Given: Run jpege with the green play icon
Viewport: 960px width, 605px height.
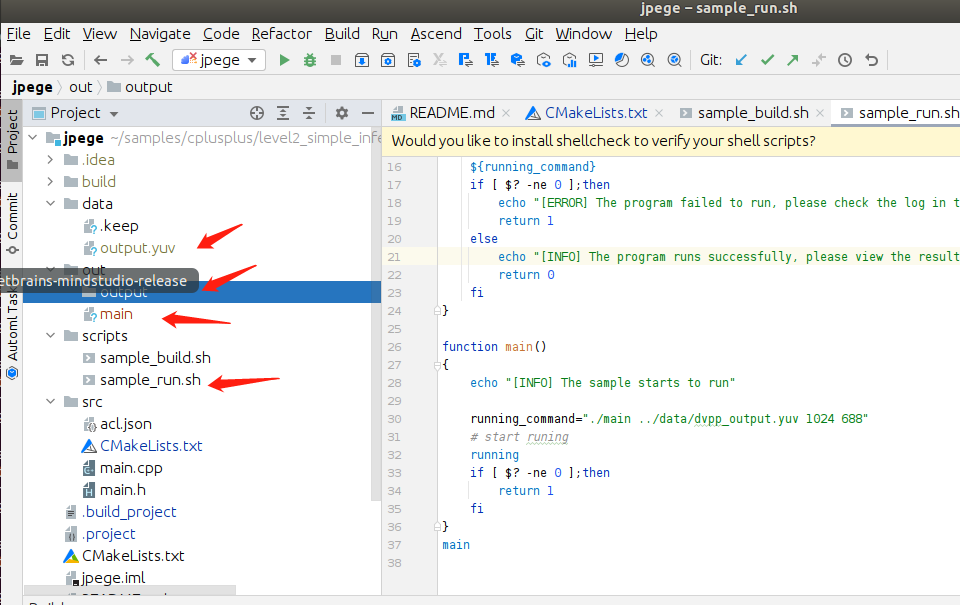Looking at the screenshot, I should (284, 60).
